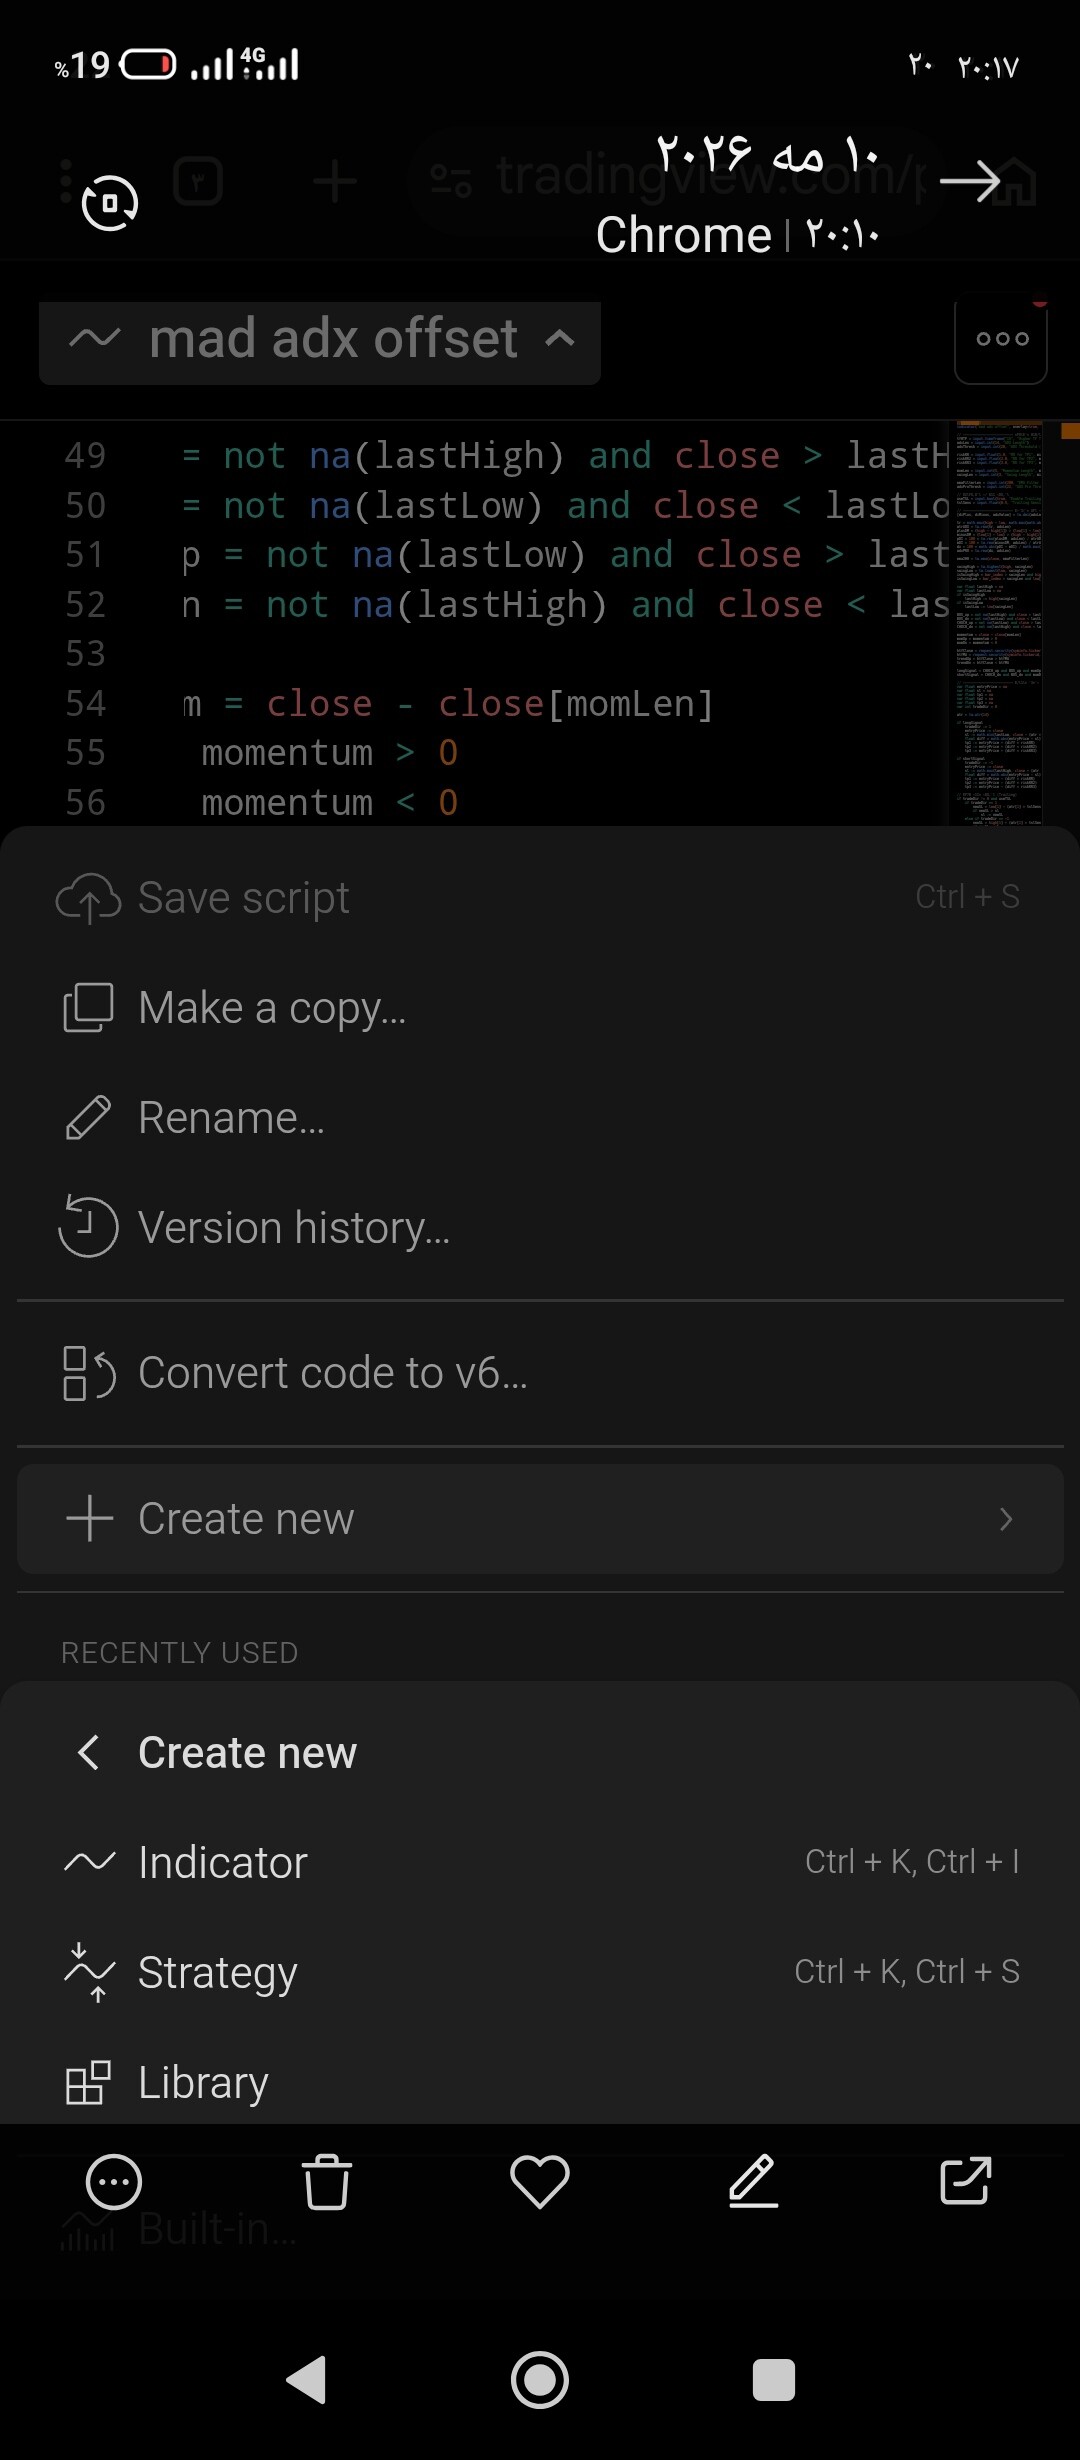Viewport: 1080px width, 2460px height.
Task: Expand the Create new submenu arrow
Action: tap(1006, 1519)
